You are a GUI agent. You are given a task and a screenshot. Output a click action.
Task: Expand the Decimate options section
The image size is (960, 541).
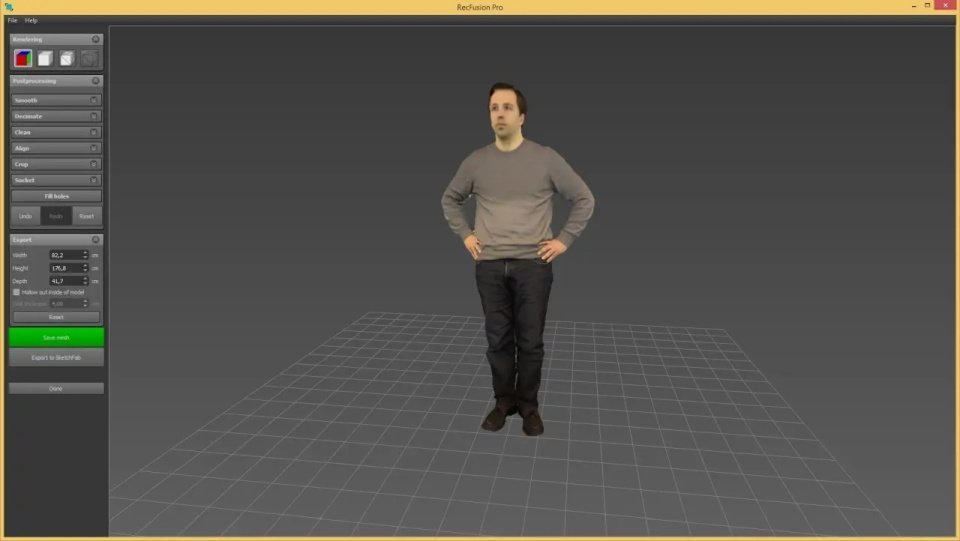click(56, 116)
